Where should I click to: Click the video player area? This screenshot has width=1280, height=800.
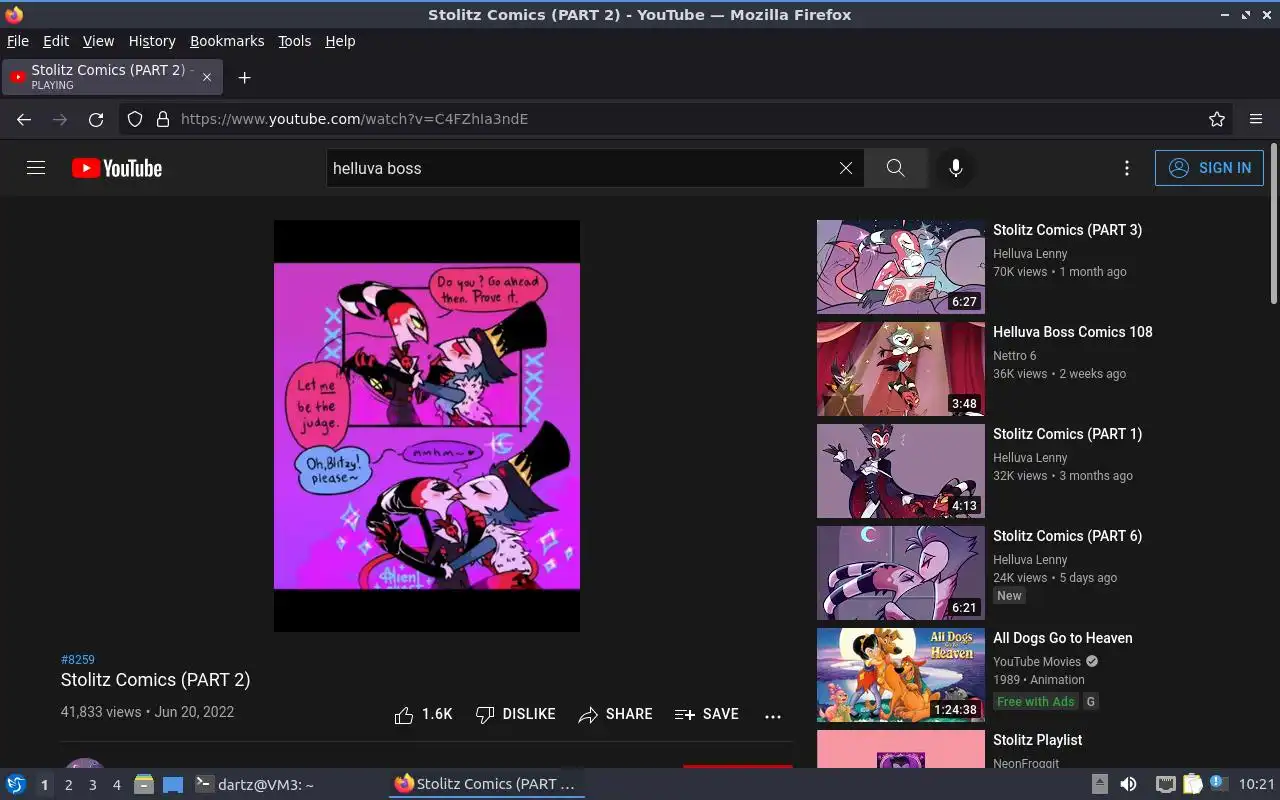pyautogui.click(x=427, y=426)
